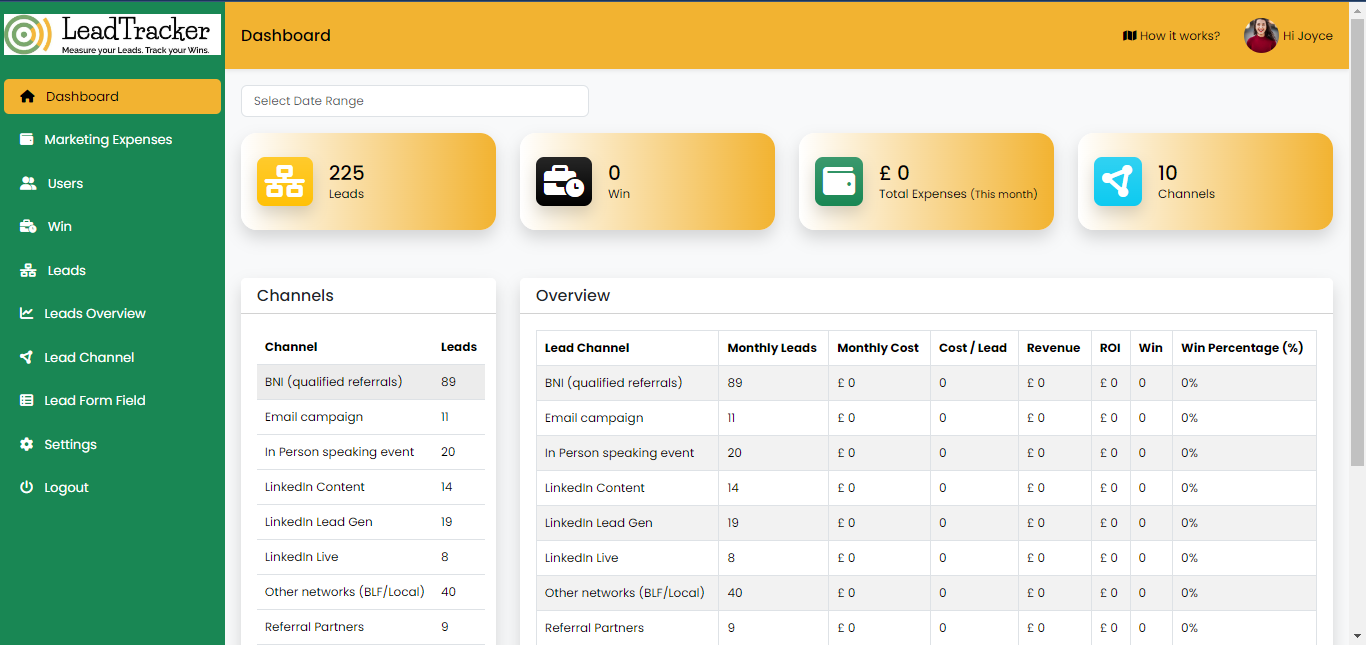1366x645 pixels.
Task: Click the Win Percentage (%) column header
Action: pyautogui.click(x=1242, y=348)
